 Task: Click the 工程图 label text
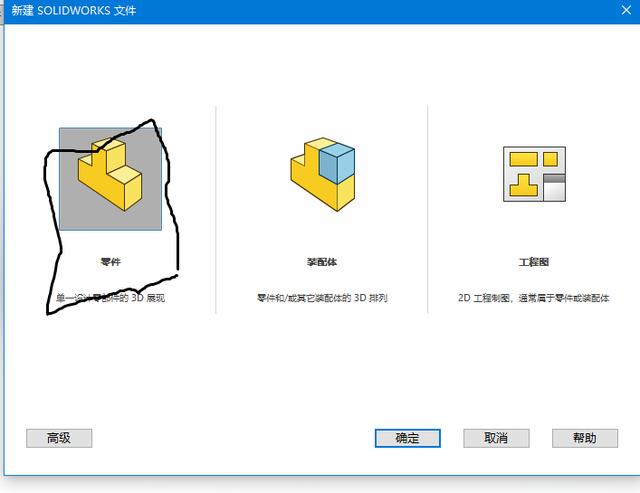tap(534, 262)
